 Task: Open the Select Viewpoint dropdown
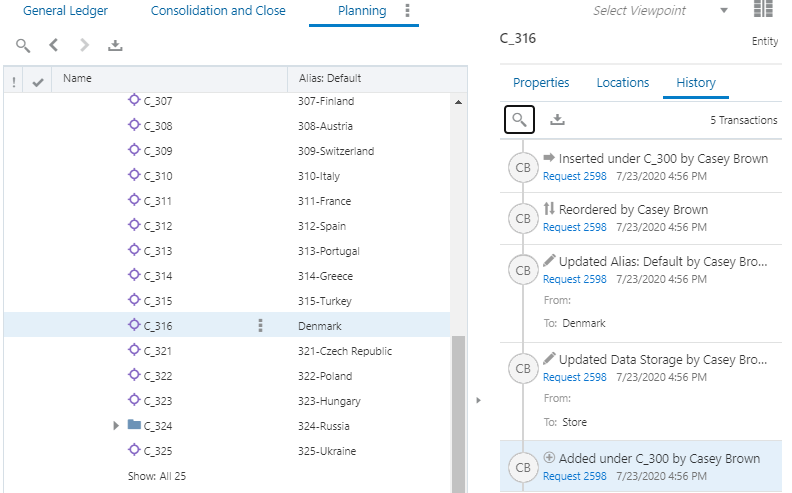point(724,11)
